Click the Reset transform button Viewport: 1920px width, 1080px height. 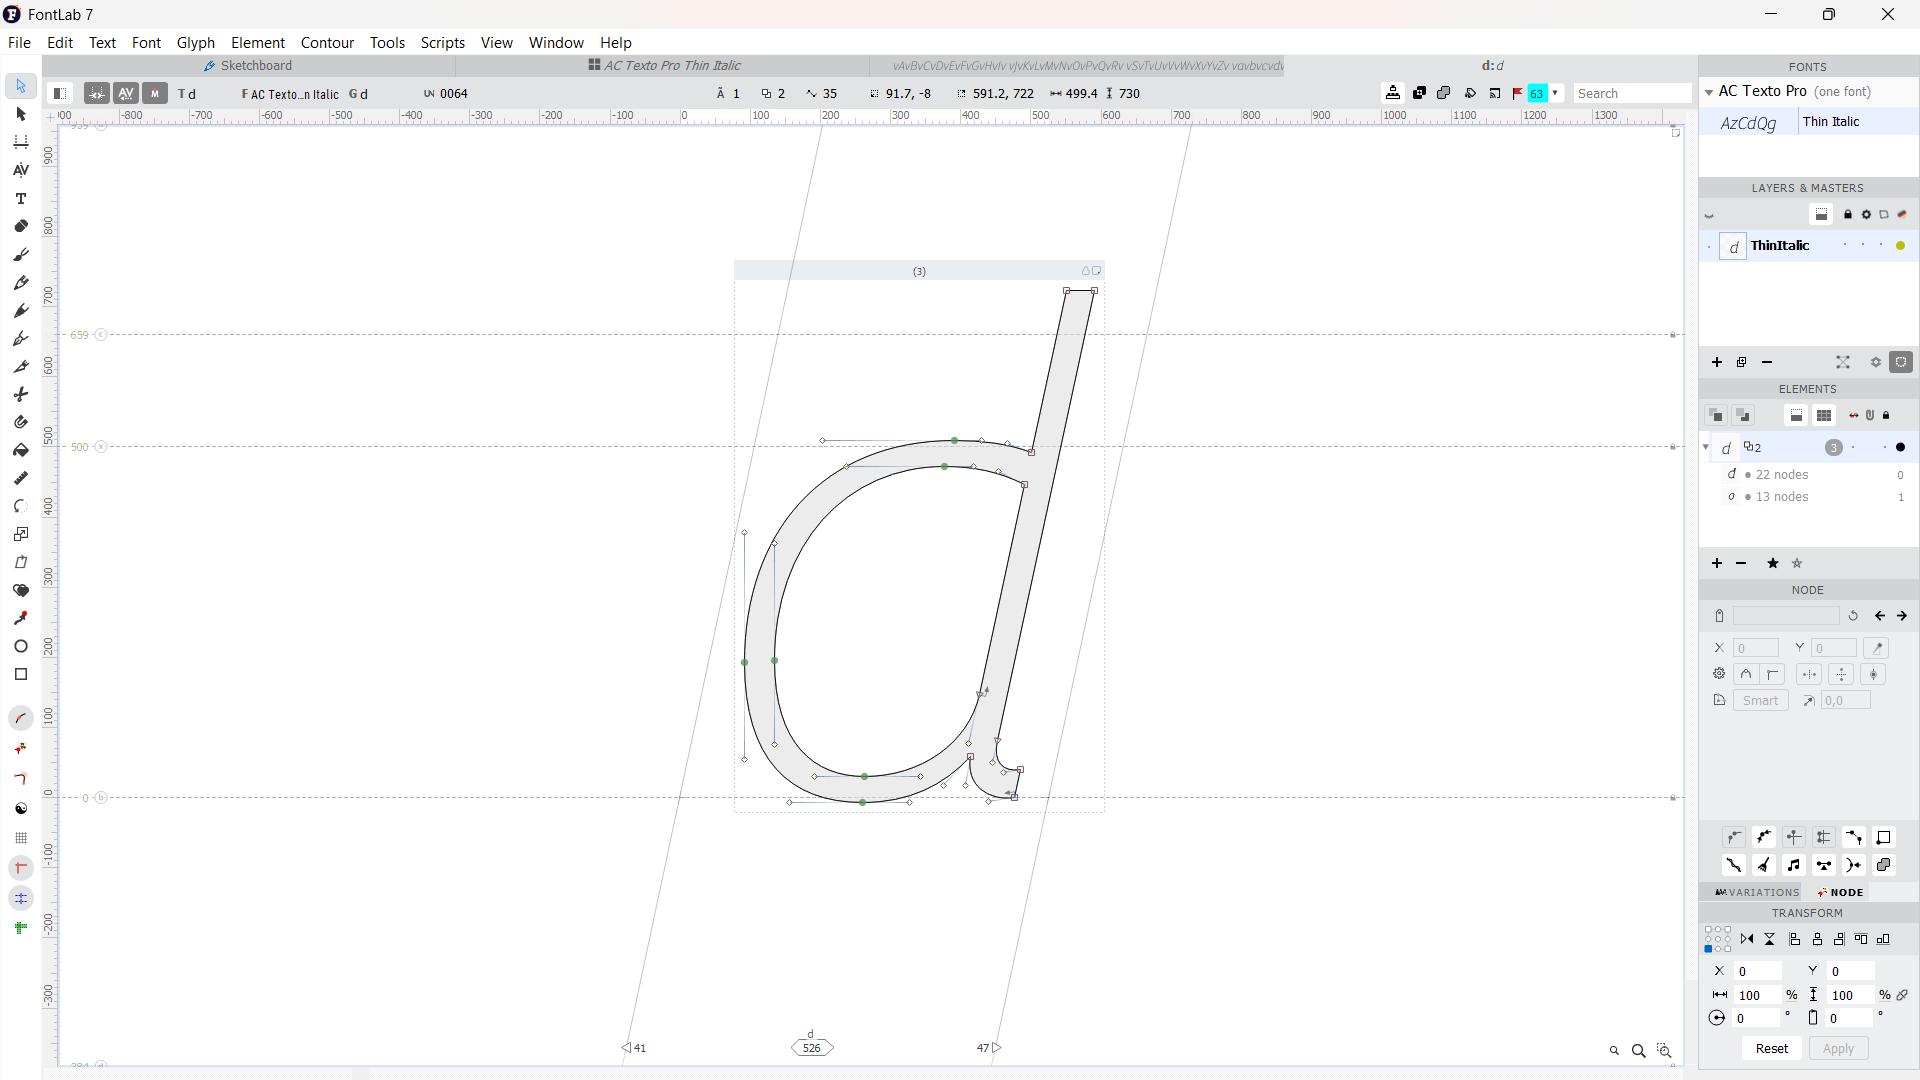point(1771,1048)
